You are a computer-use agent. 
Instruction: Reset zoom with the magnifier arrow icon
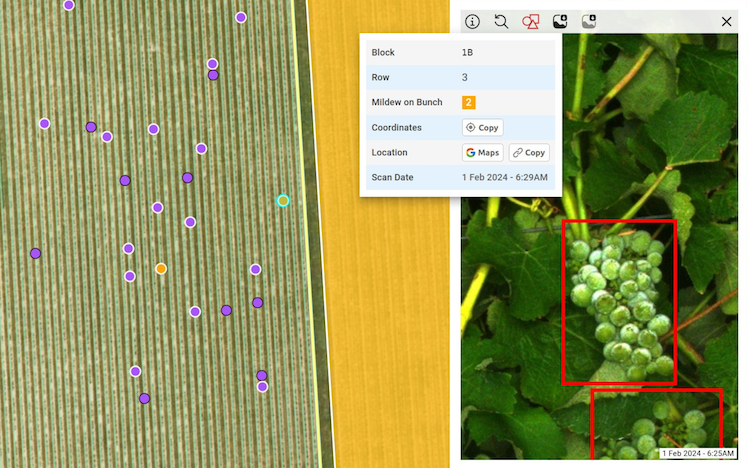tap(501, 21)
